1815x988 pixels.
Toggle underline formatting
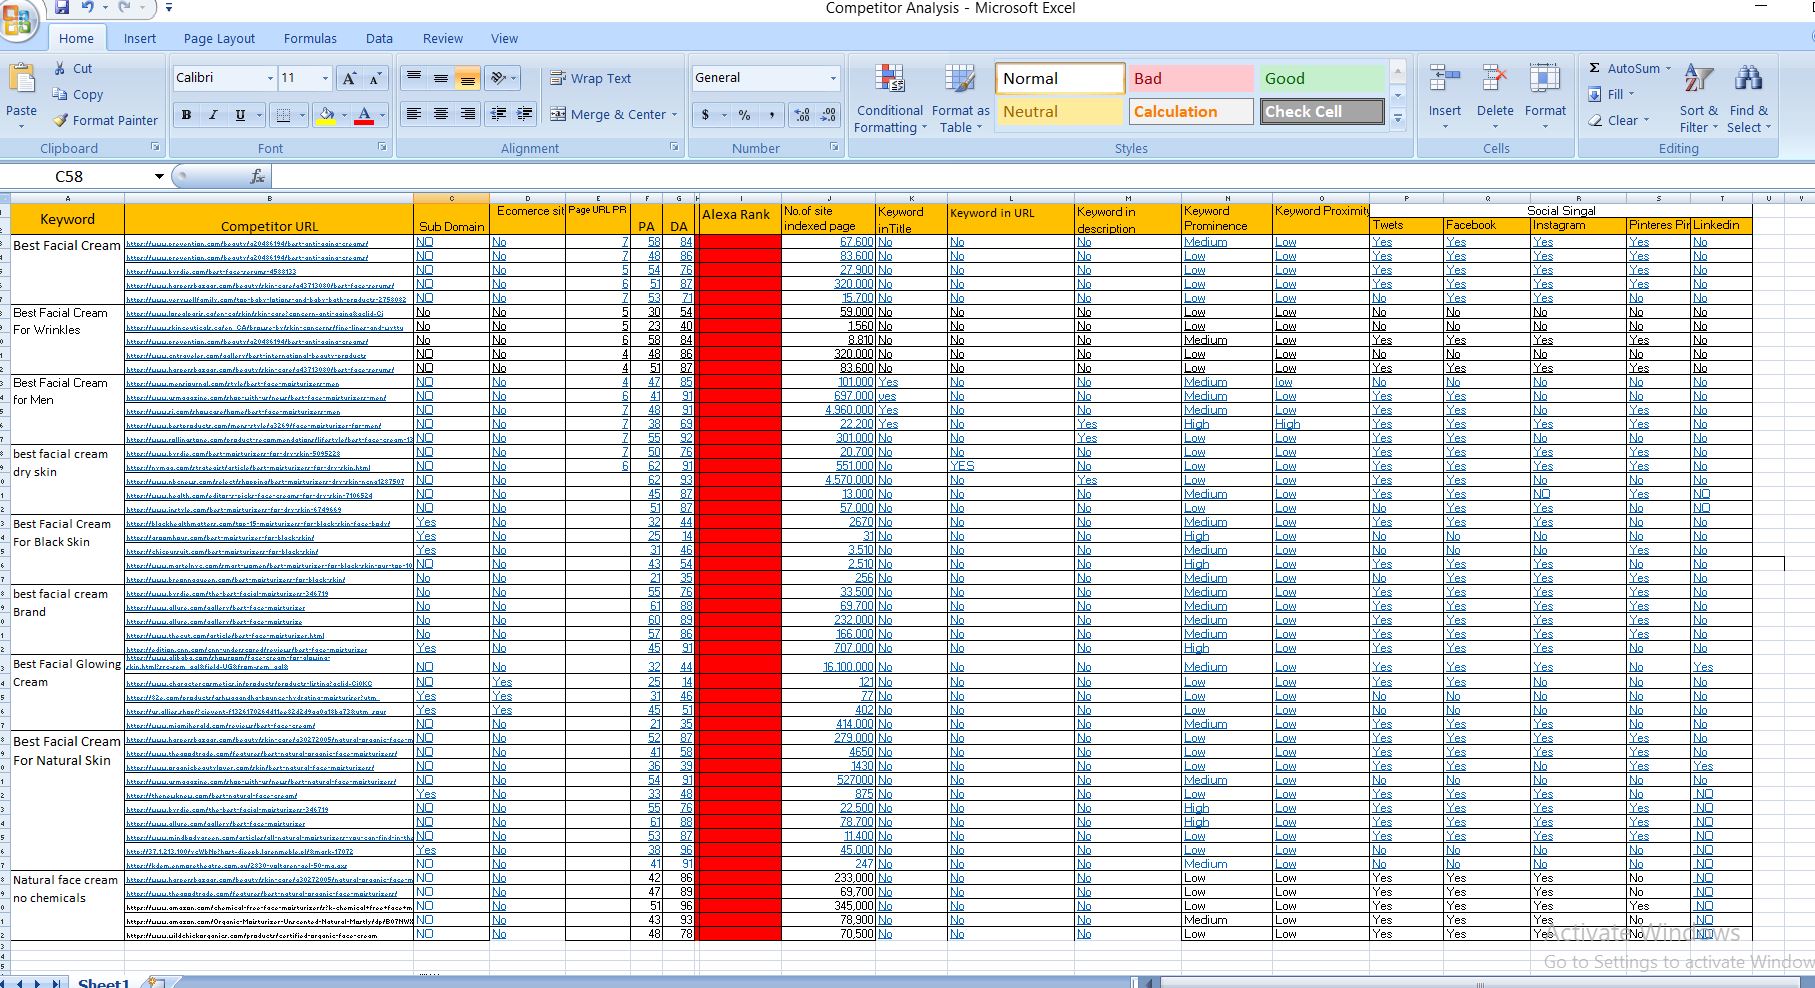pyautogui.click(x=238, y=115)
